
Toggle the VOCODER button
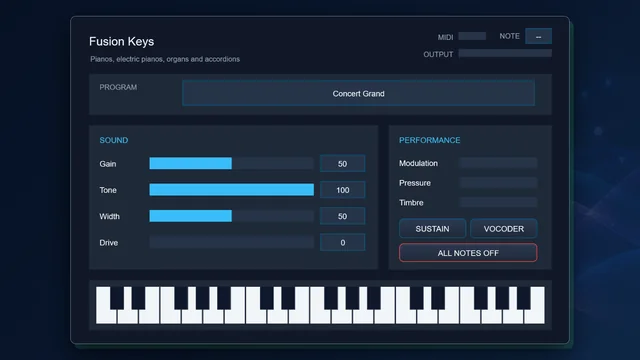(x=504, y=229)
